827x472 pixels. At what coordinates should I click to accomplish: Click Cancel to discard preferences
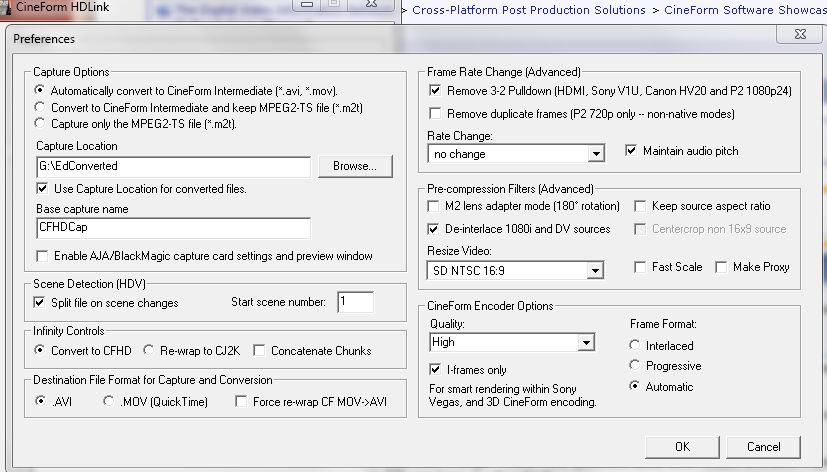point(763,447)
